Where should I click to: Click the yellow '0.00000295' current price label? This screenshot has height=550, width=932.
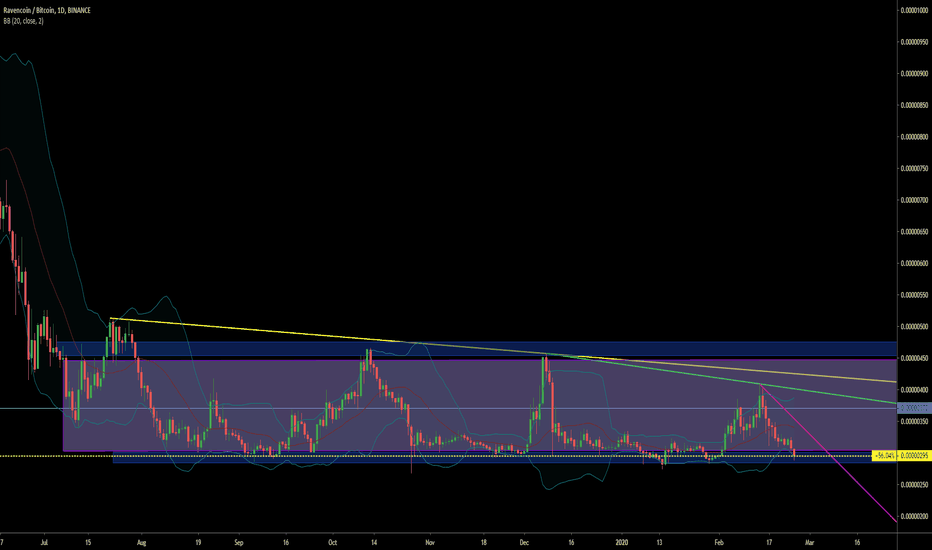click(x=914, y=456)
